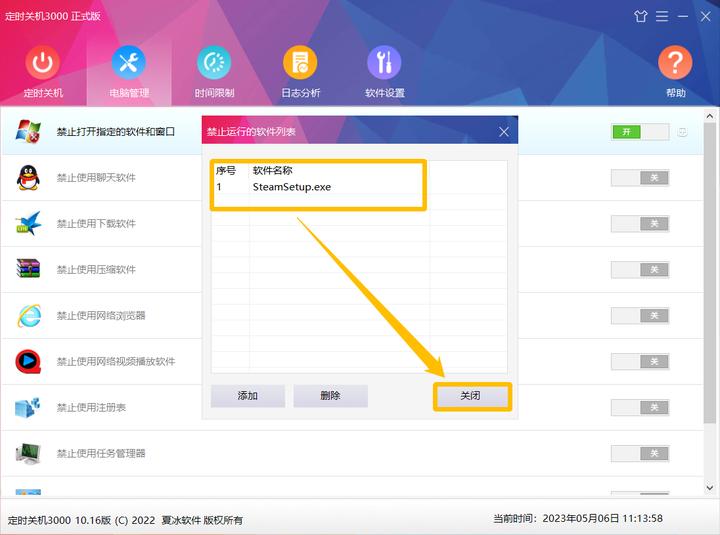Click the small settings icon beside the 开 toggle
720x535 pixels.
(682, 132)
